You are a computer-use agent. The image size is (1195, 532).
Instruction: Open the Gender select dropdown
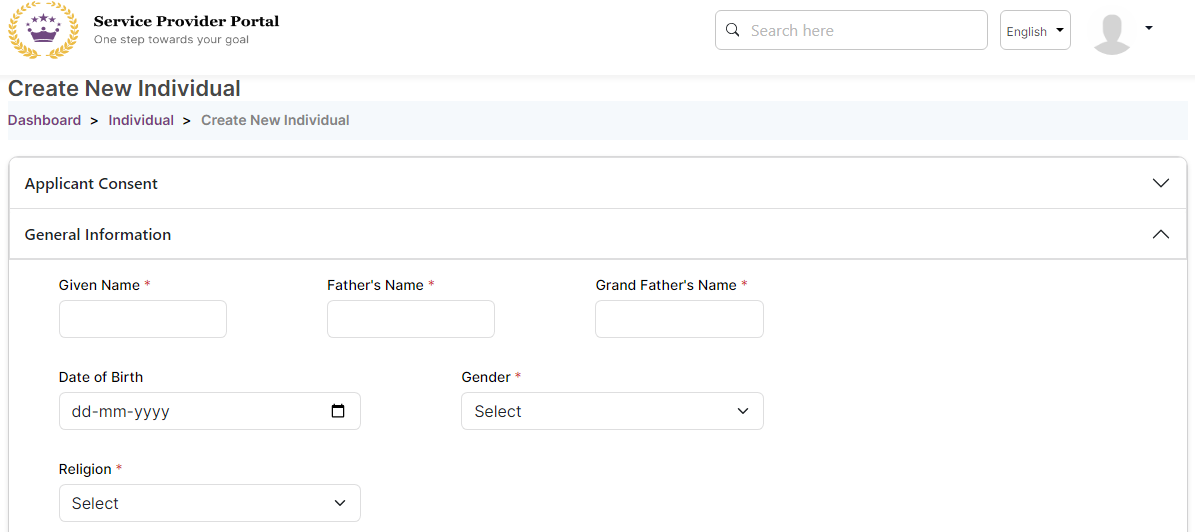pos(611,411)
